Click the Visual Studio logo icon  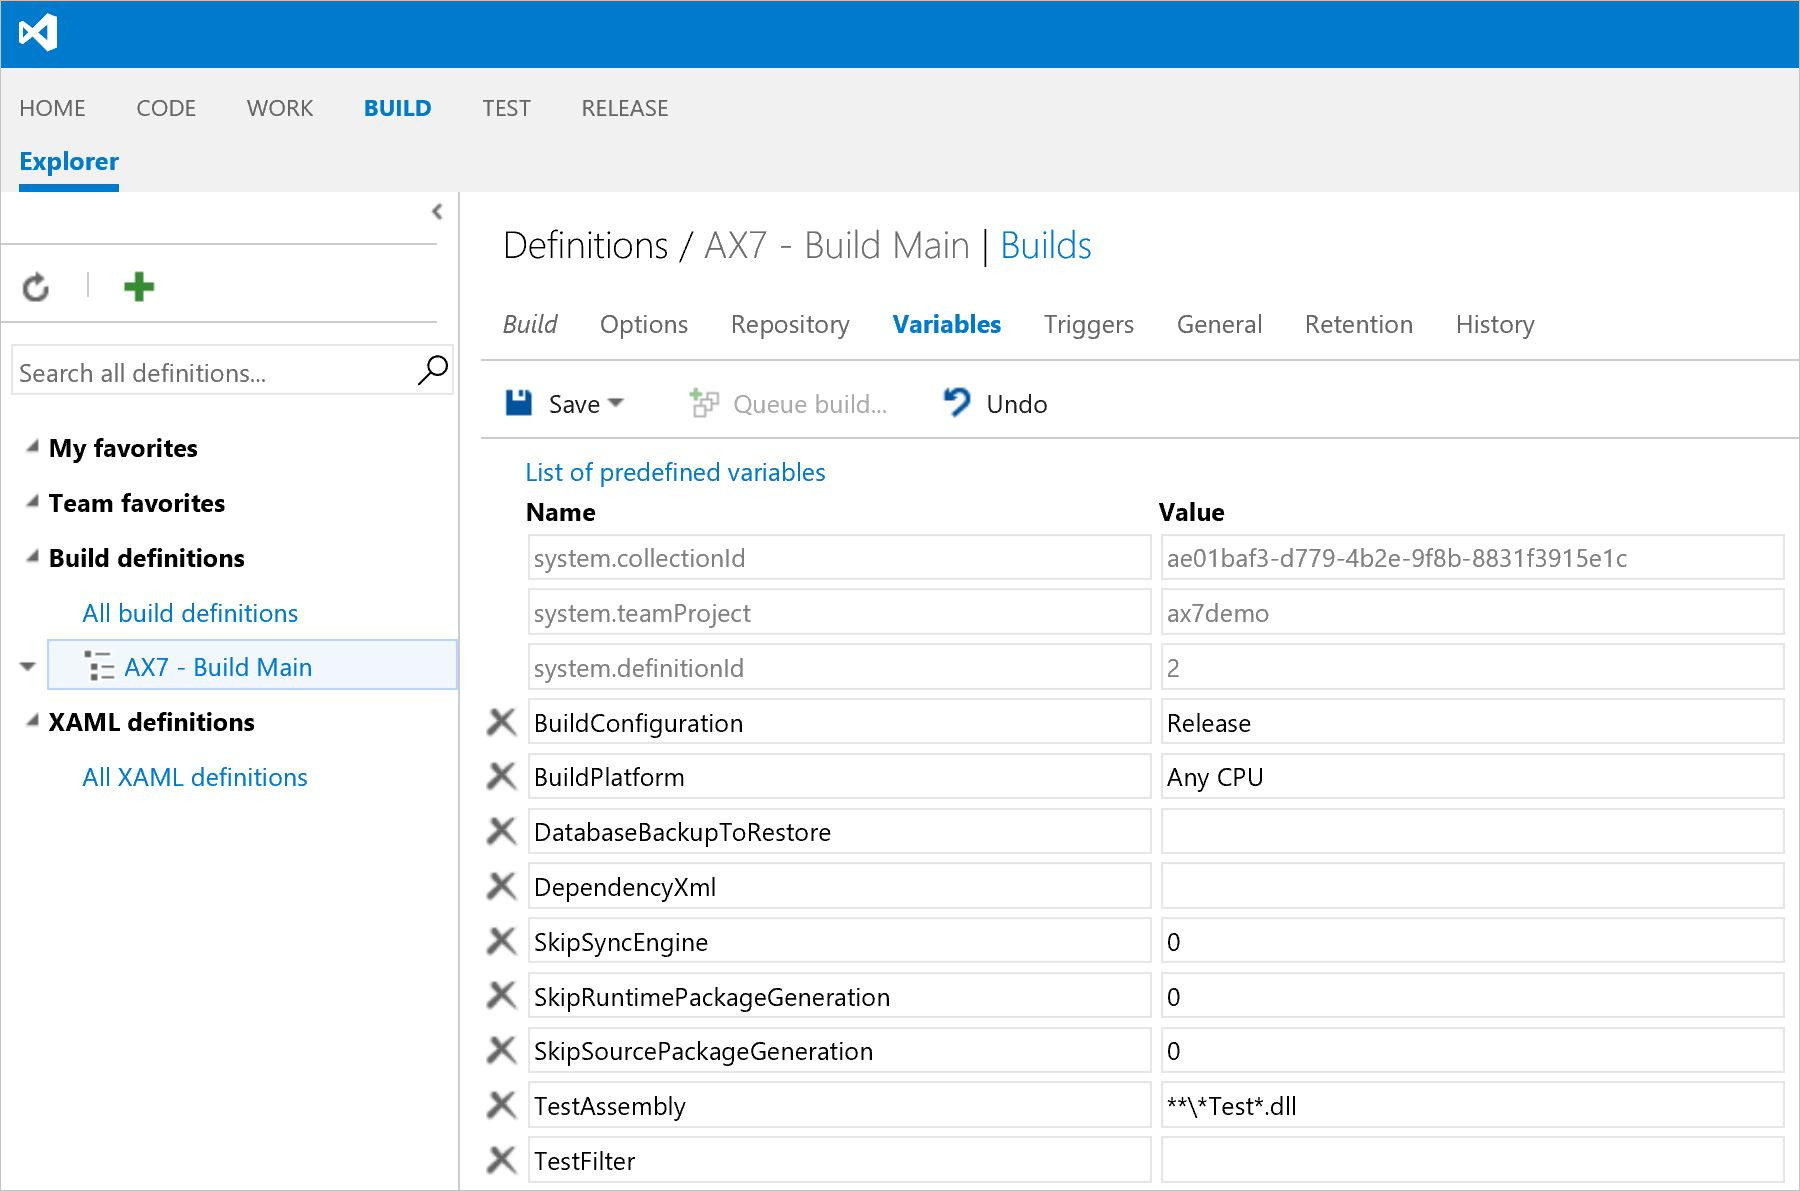click(38, 33)
